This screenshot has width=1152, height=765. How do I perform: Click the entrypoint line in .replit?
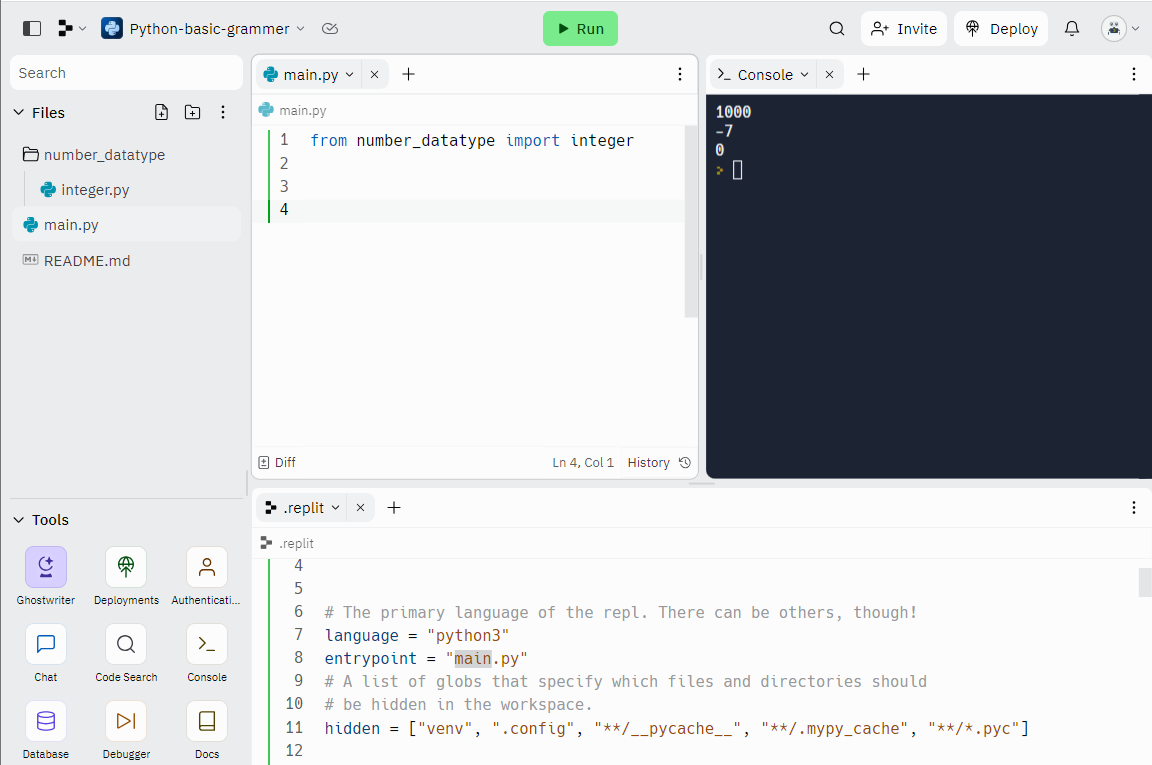[x=426, y=658]
